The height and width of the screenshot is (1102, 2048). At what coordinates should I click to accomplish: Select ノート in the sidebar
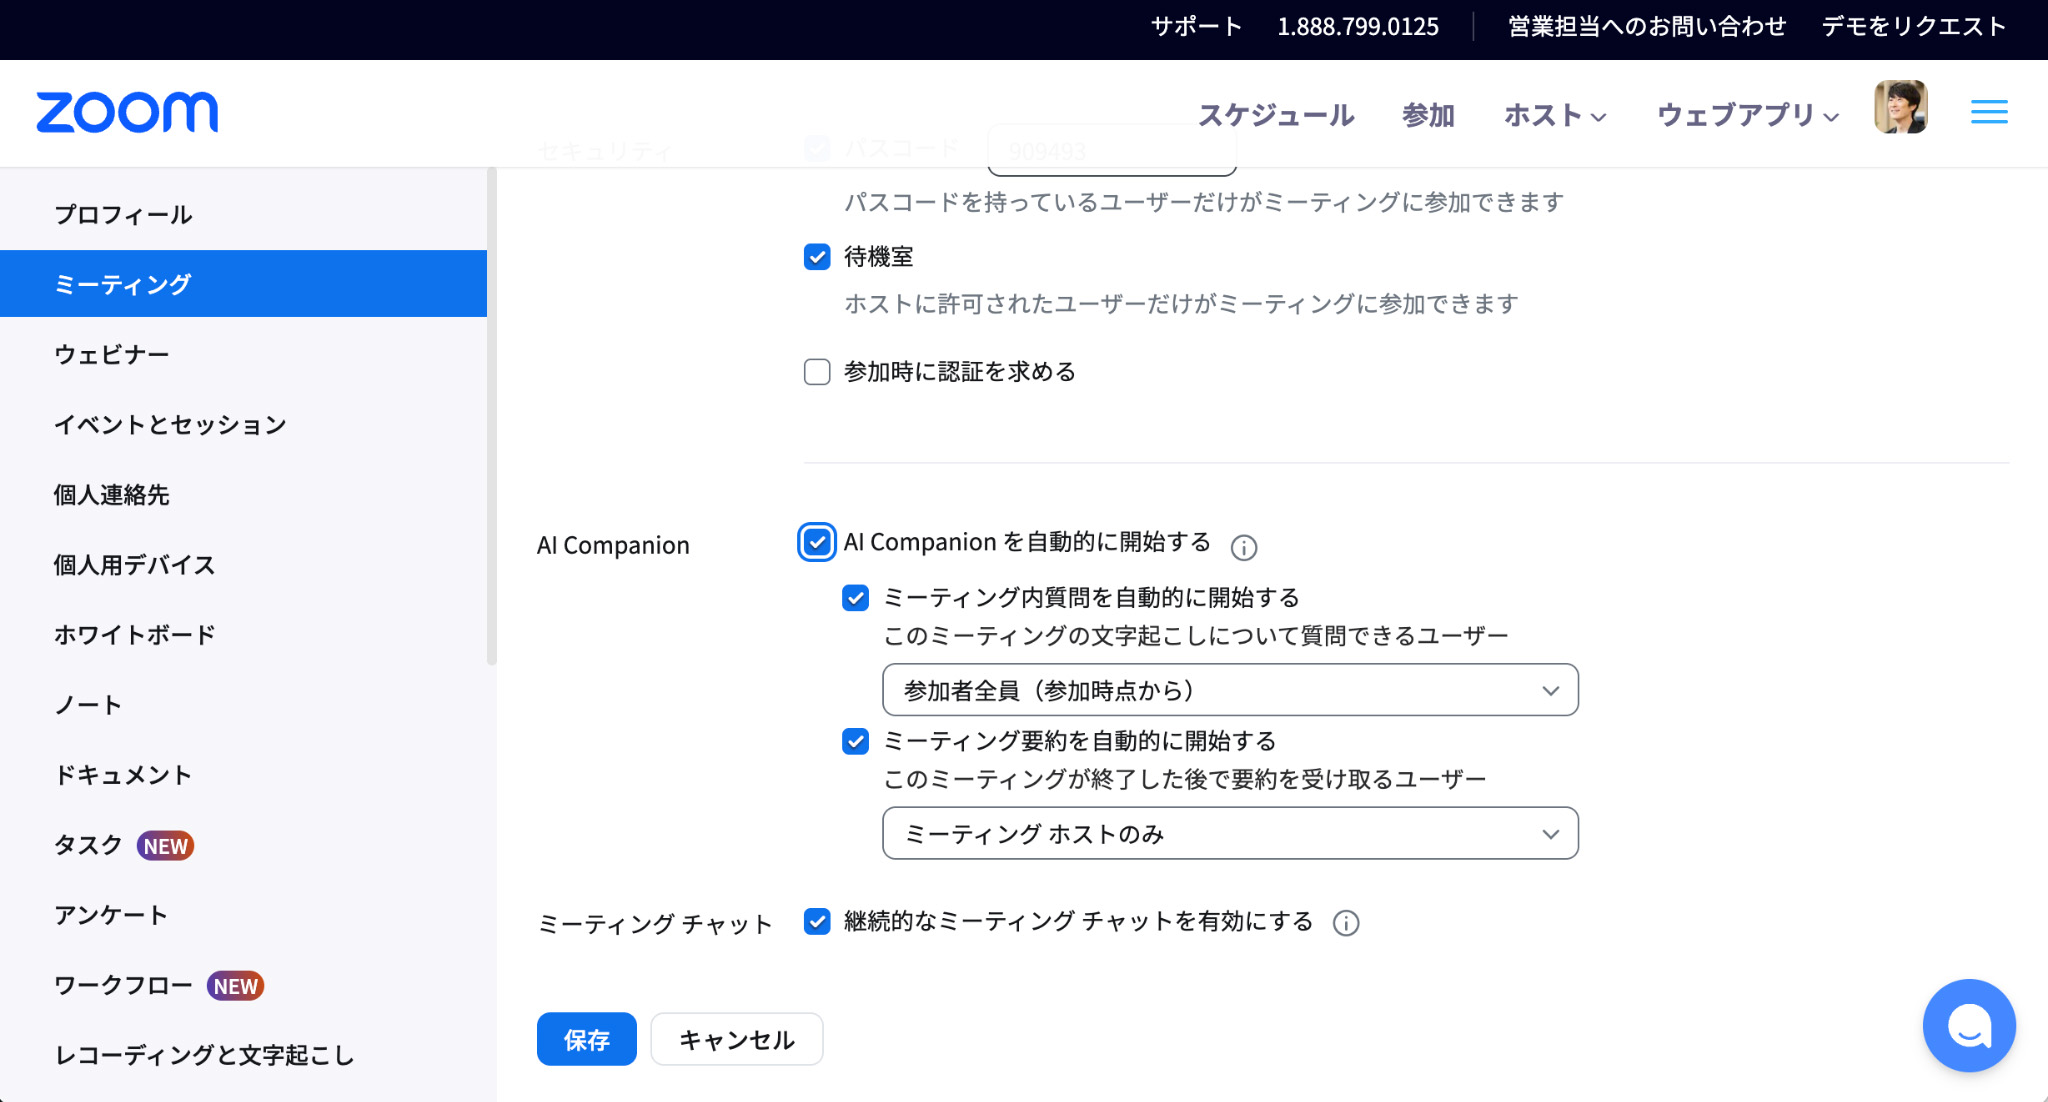[x=243, y=704]
